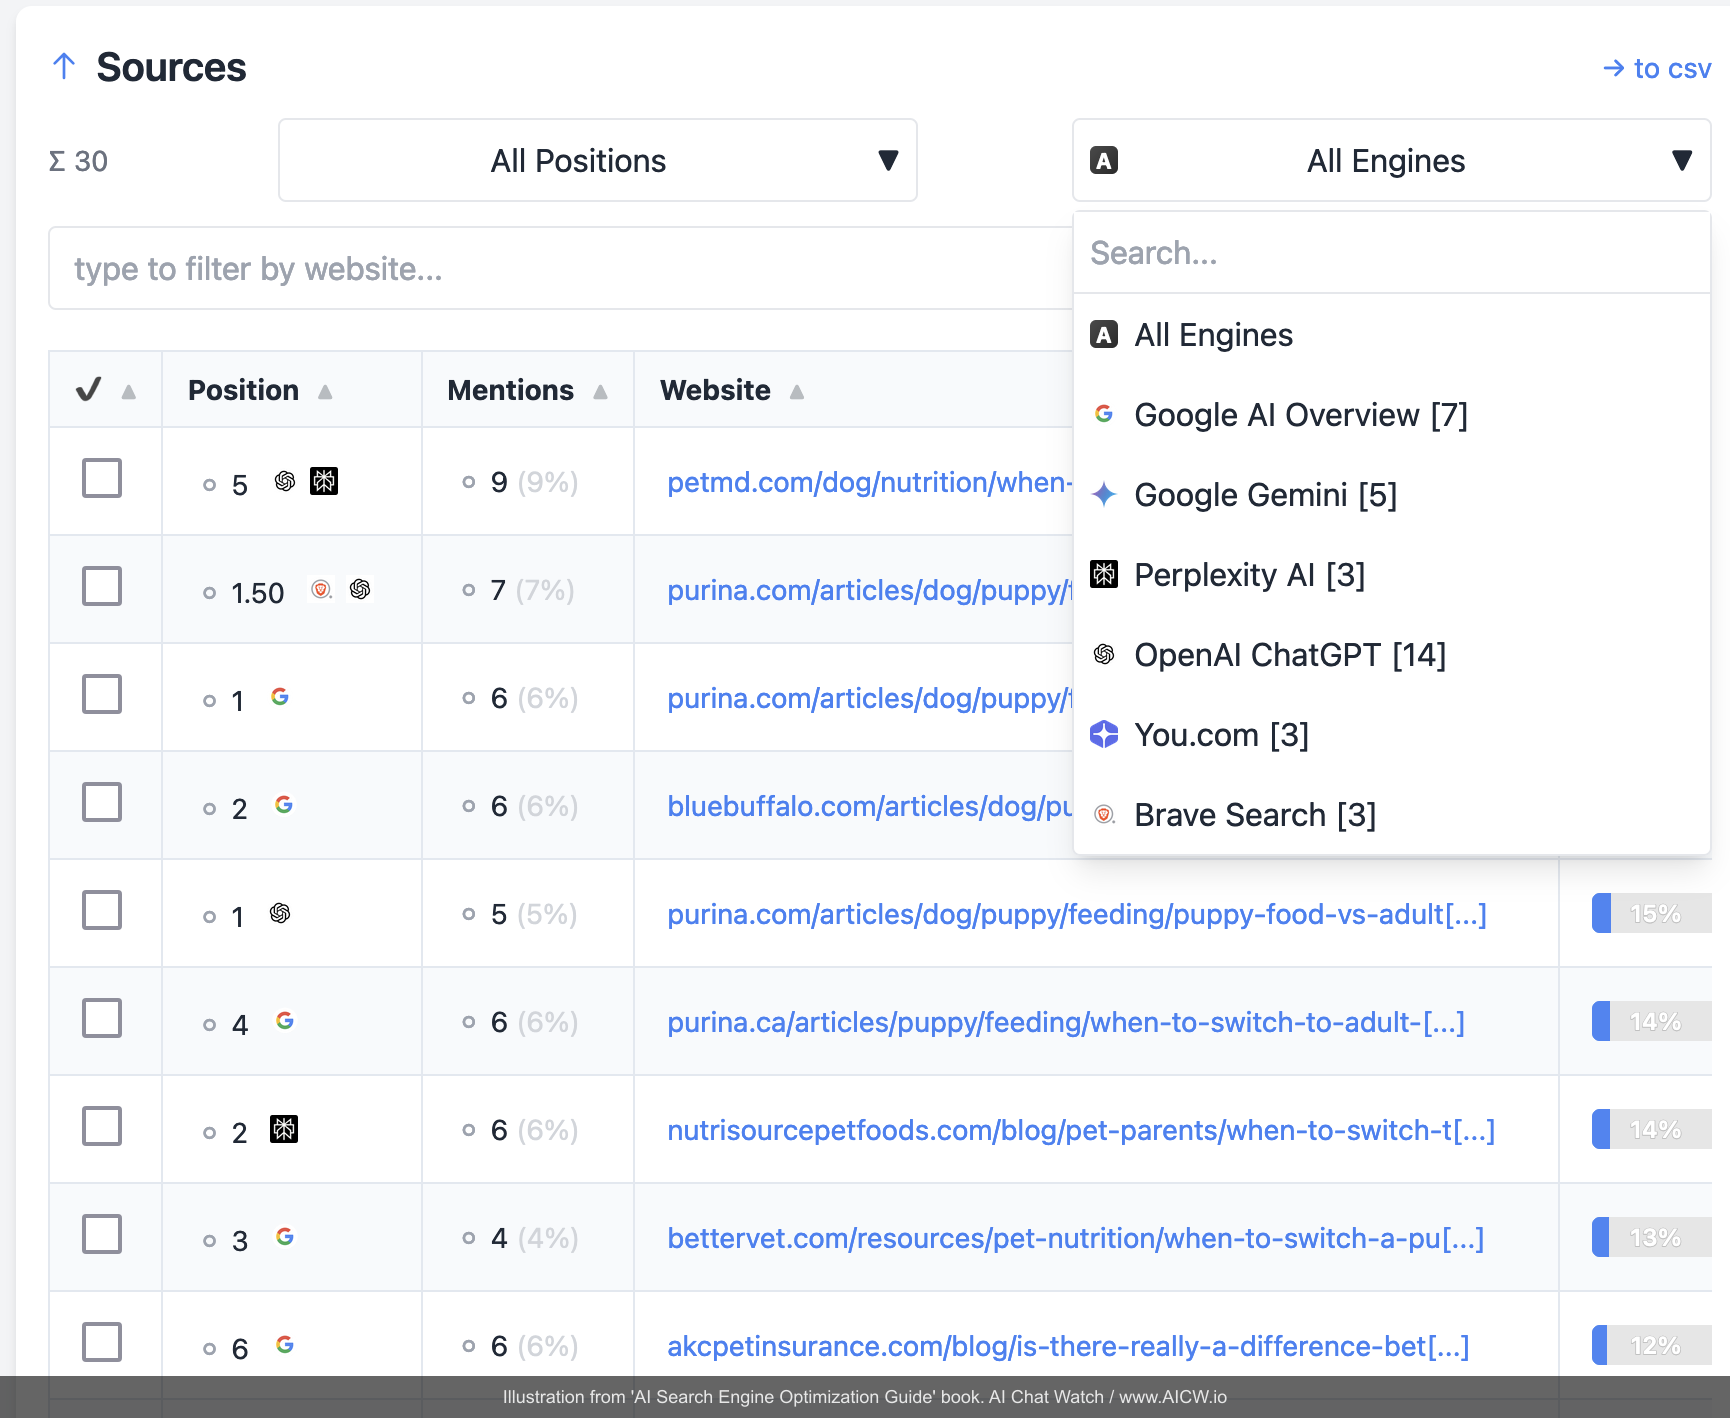Tick the checkbox for the bluebuffalo.com row

(x=102, y=803)
